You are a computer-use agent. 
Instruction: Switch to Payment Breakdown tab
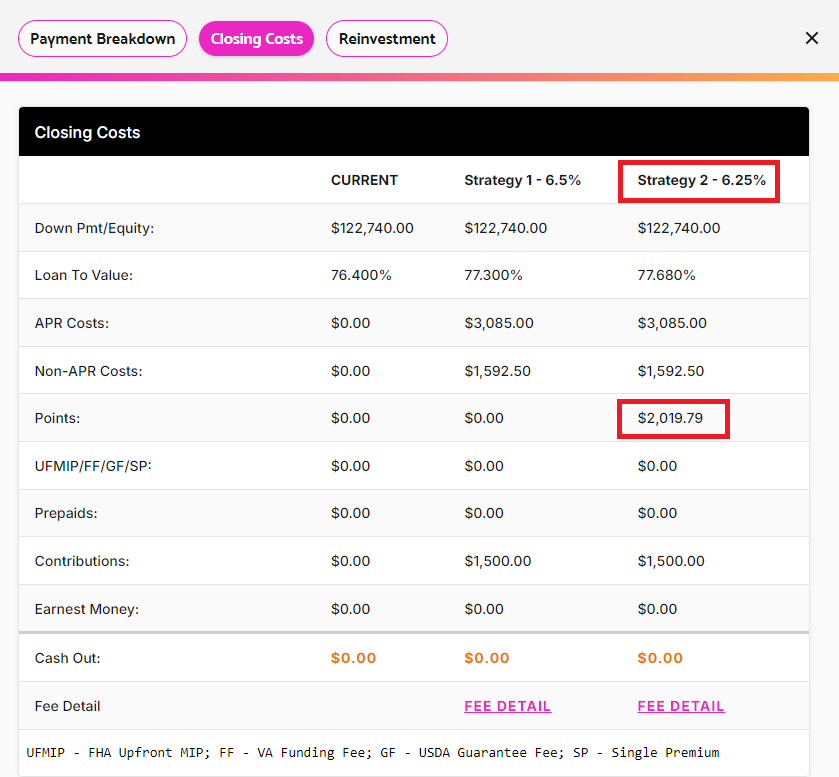click(102, 39)
